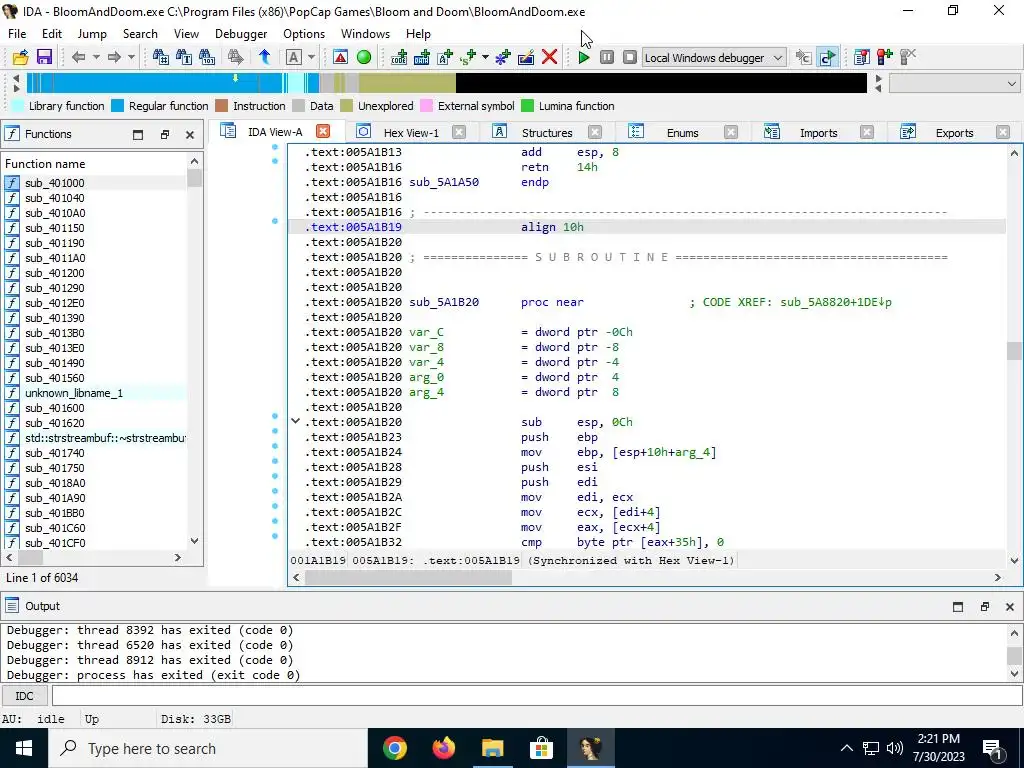
Task: Click the blue up arrow jump icon
Action: pyautogui.click(x=264, y=57)
